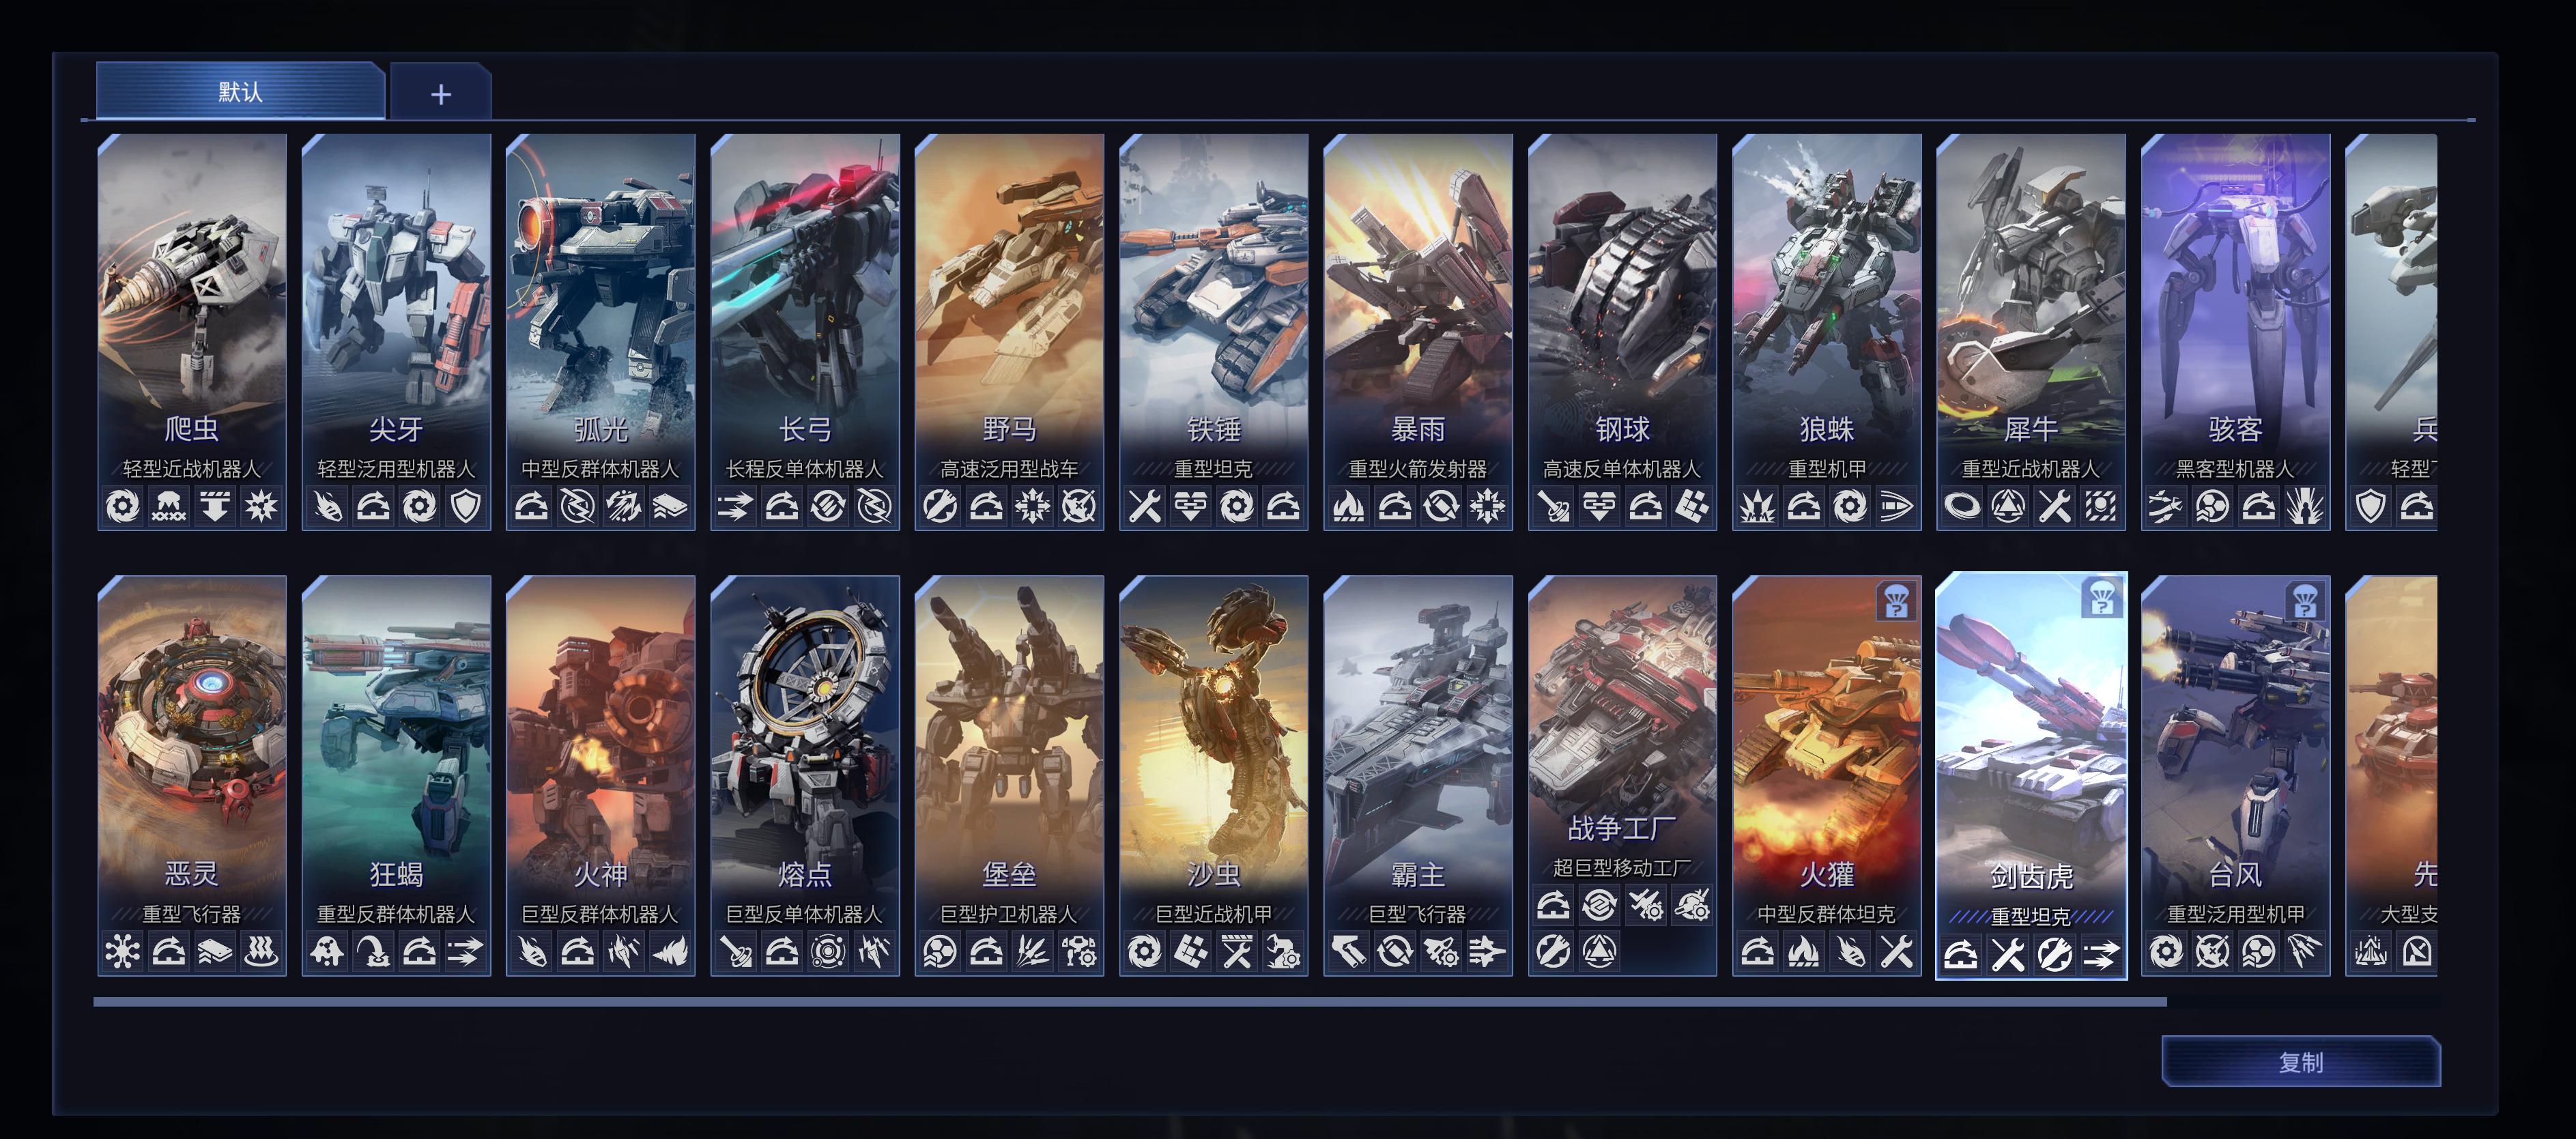Select the 沙虫 unit card
This screenshot has height=1139, width=2576.
click(x=1213, y=776)
